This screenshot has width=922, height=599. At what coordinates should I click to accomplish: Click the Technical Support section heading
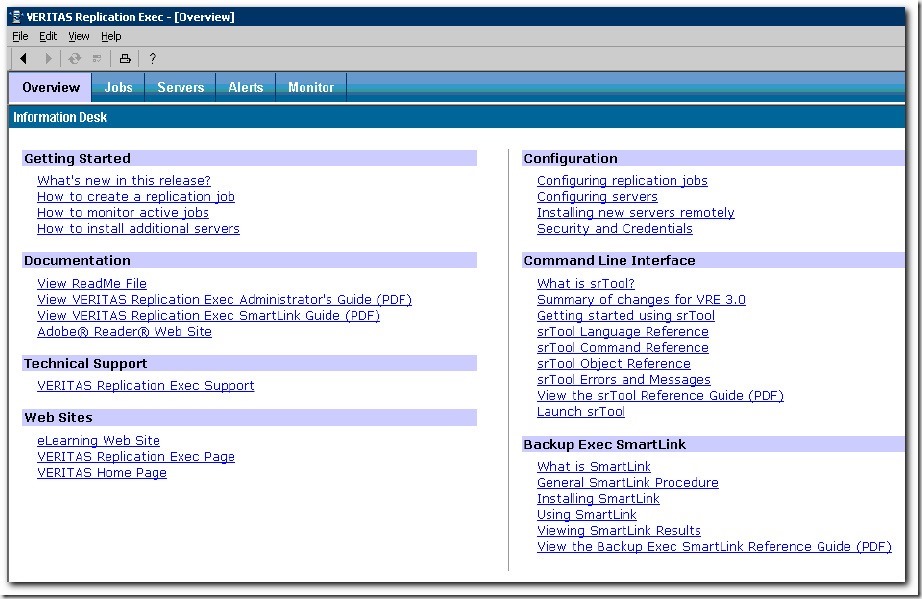tap(86, 363)
